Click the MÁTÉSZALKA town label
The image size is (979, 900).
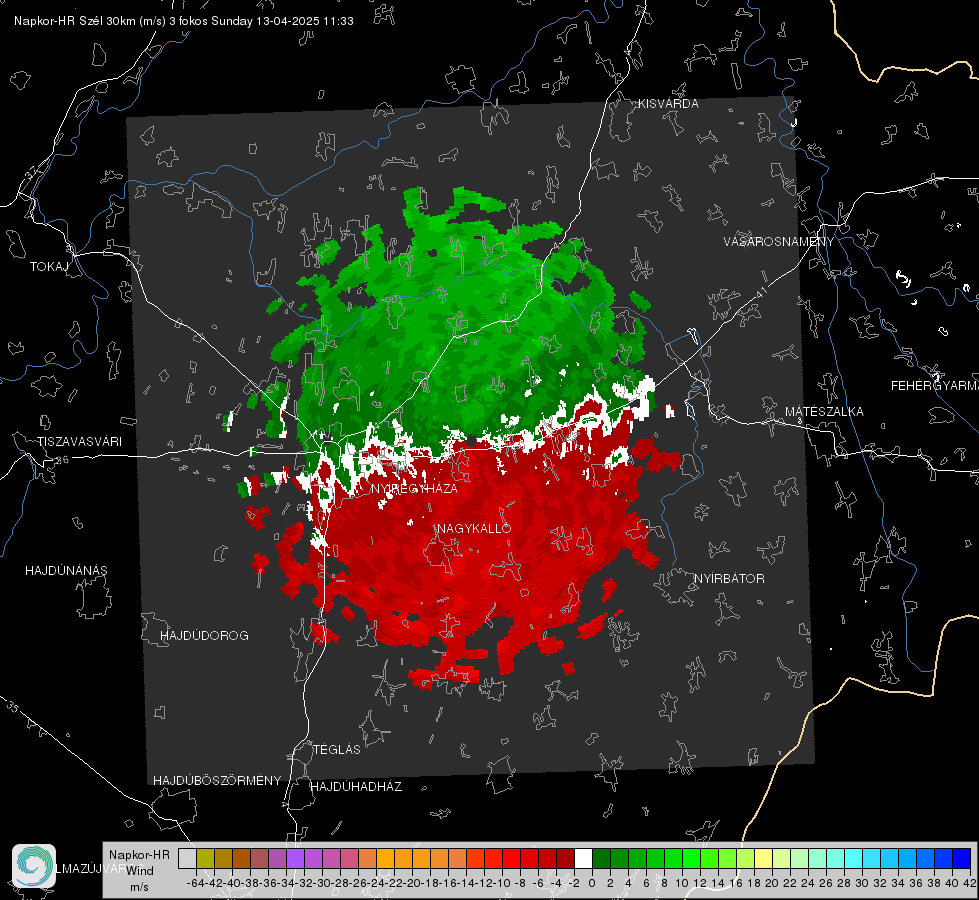click(x=824, y=412)
